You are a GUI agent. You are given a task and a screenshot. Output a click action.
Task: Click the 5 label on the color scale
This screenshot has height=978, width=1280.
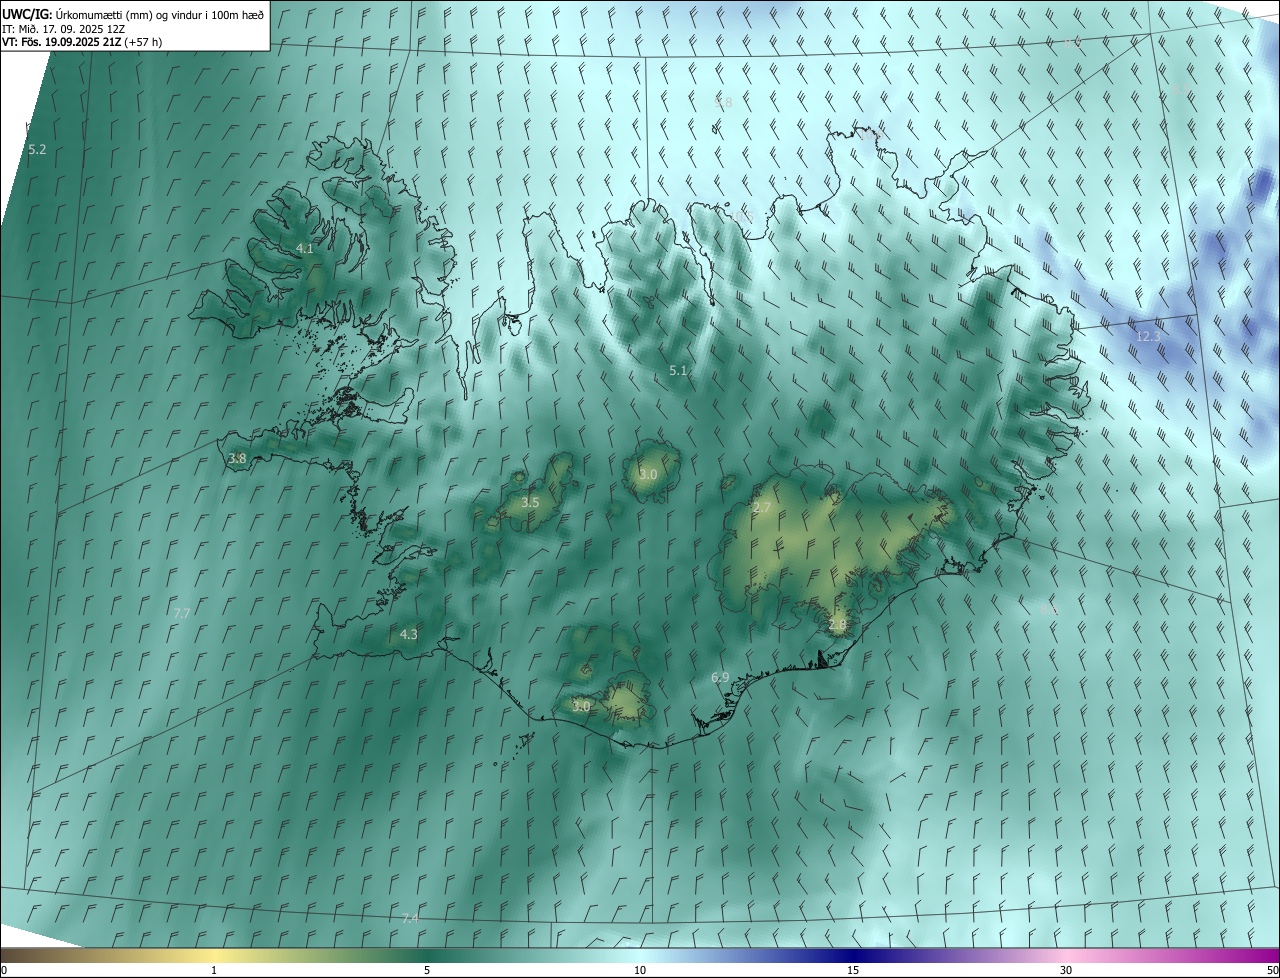[427, 970]
